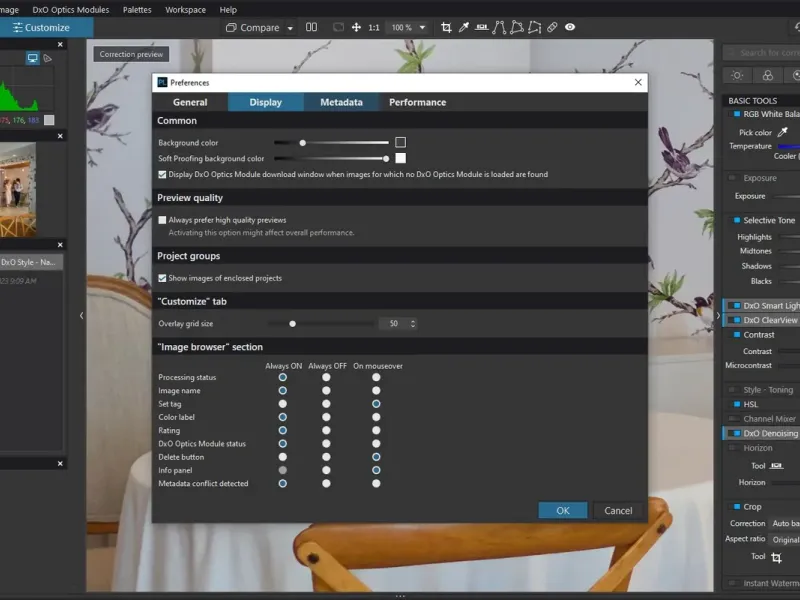Screen dimensions: 800x600
Task: Collapse the right panel arrow
Action: [x=718, y=316]
